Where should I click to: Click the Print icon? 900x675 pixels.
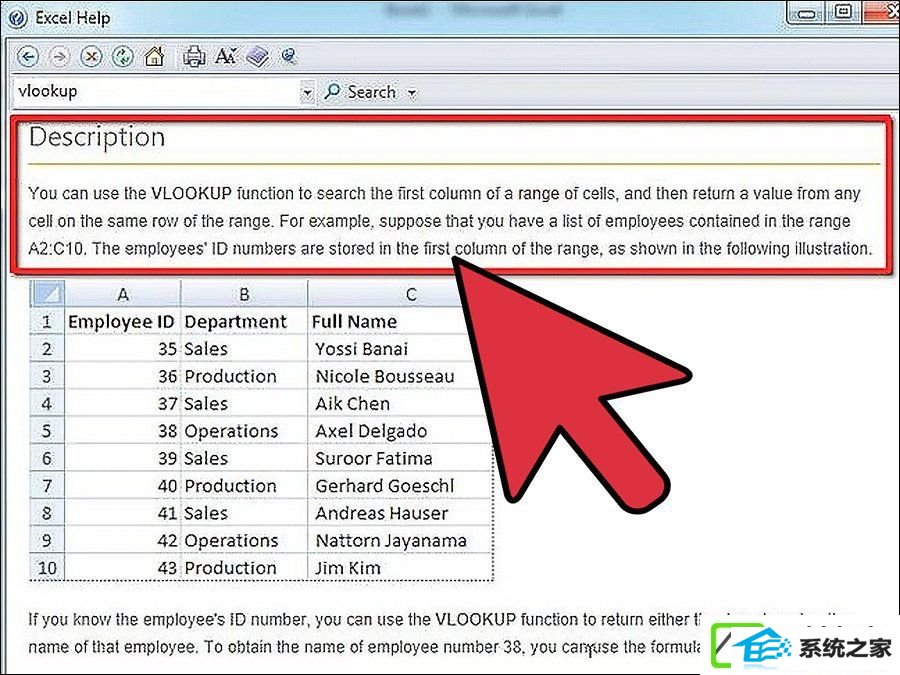point(194,56)
